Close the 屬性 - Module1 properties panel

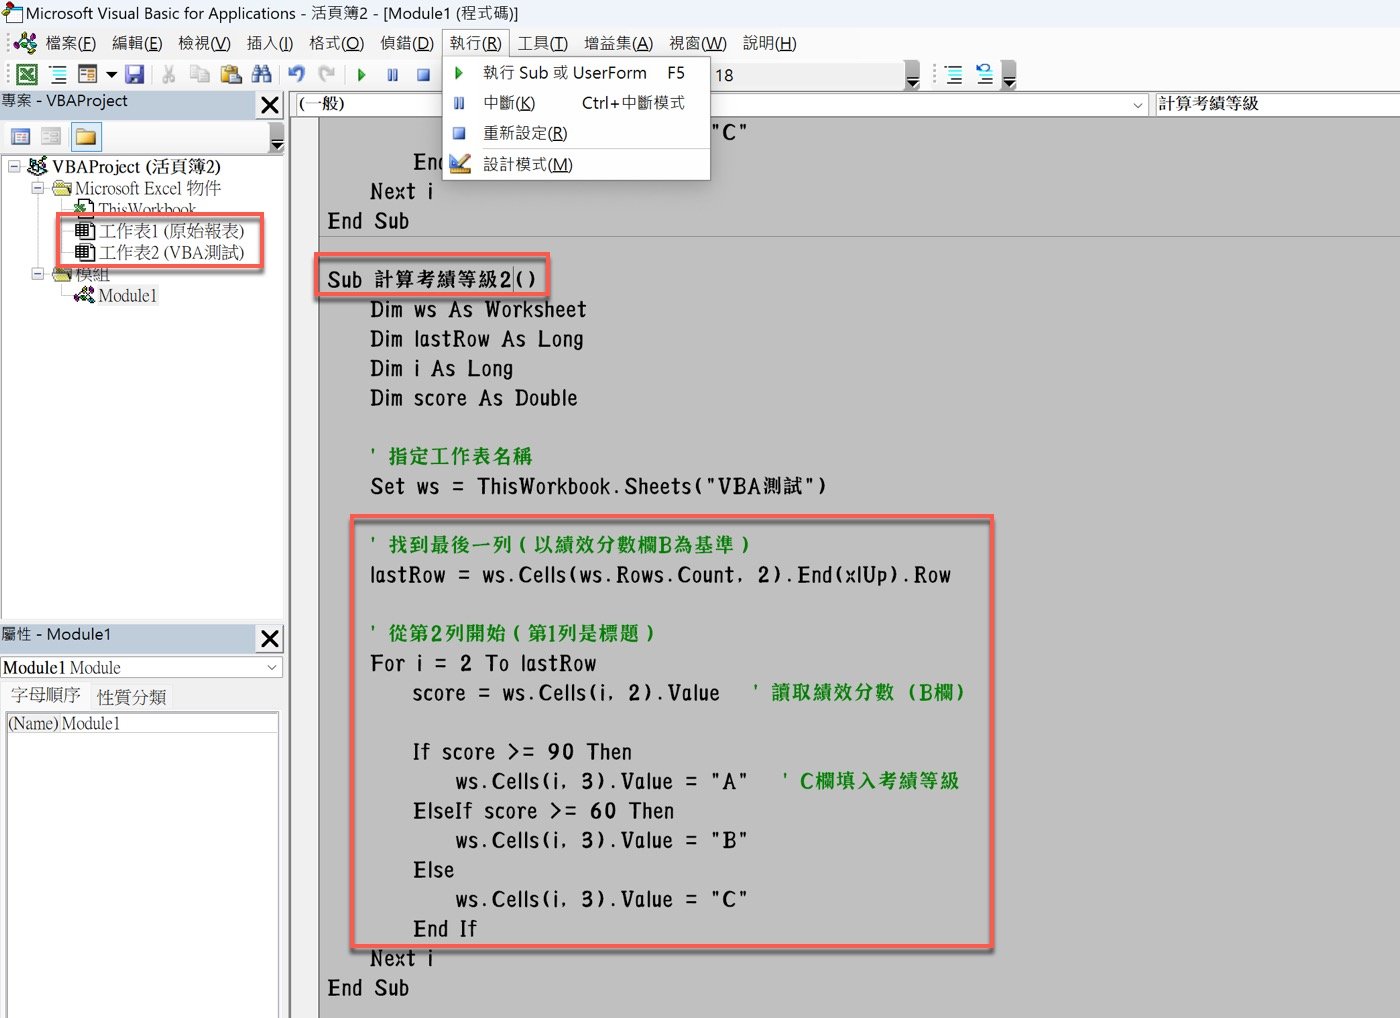click(x=270, y=638)
